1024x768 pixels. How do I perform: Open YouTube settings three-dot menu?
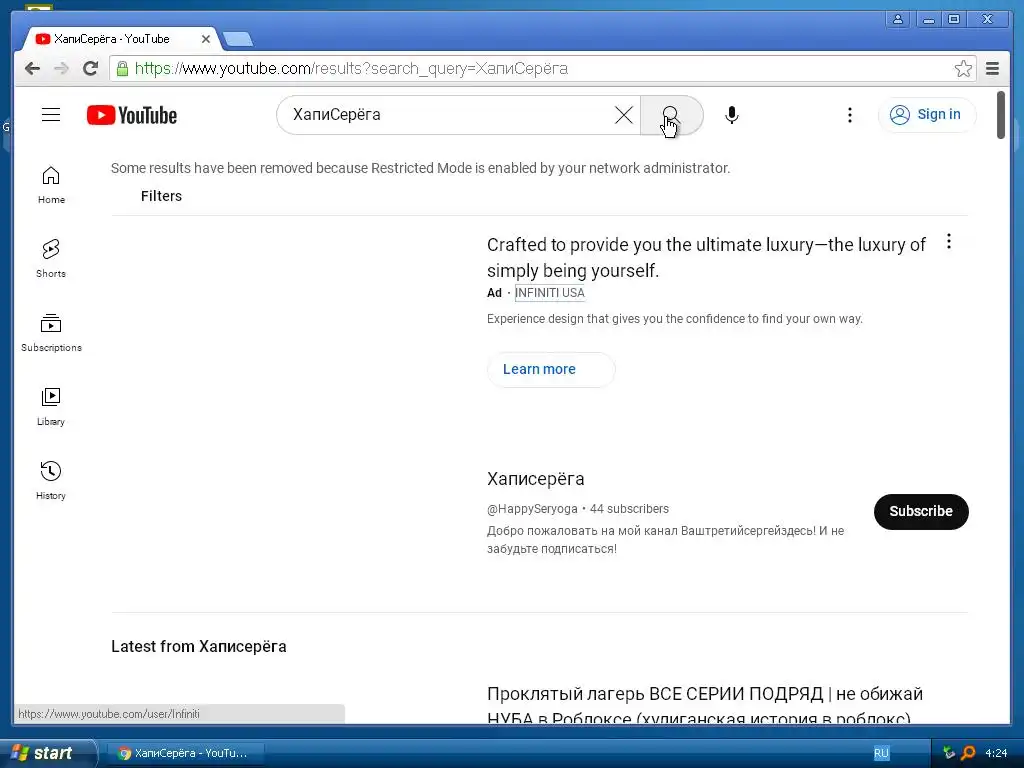(850, 115)
